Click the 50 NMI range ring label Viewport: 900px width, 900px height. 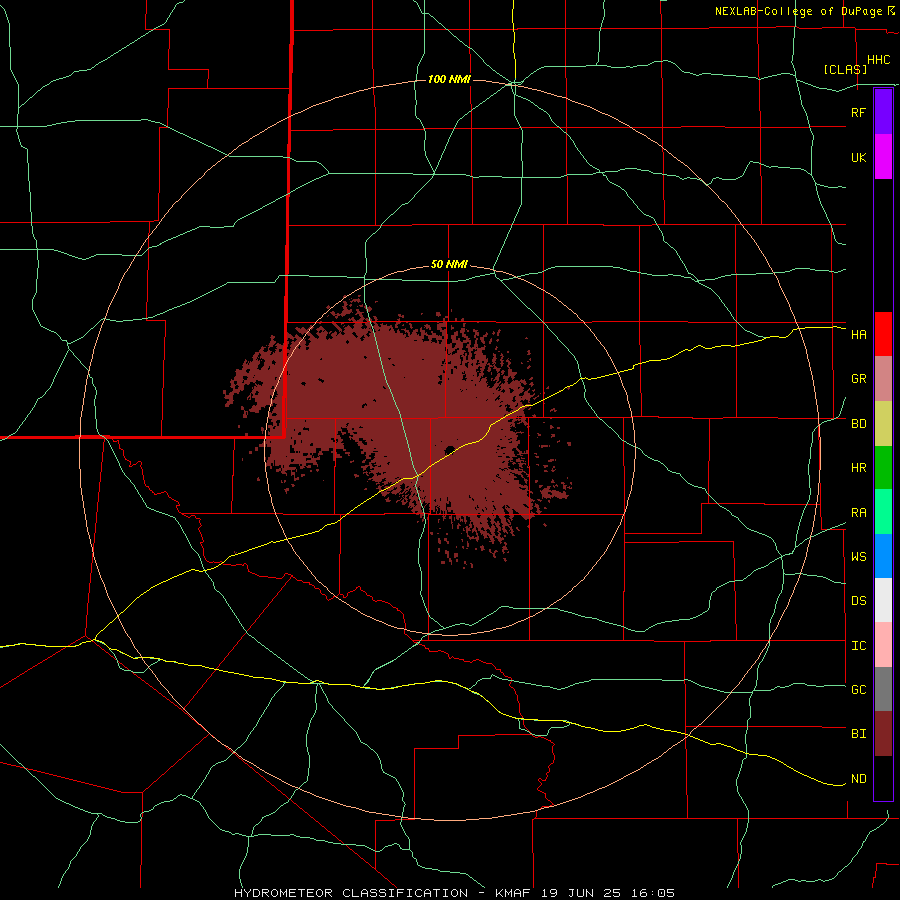point(449,265)
